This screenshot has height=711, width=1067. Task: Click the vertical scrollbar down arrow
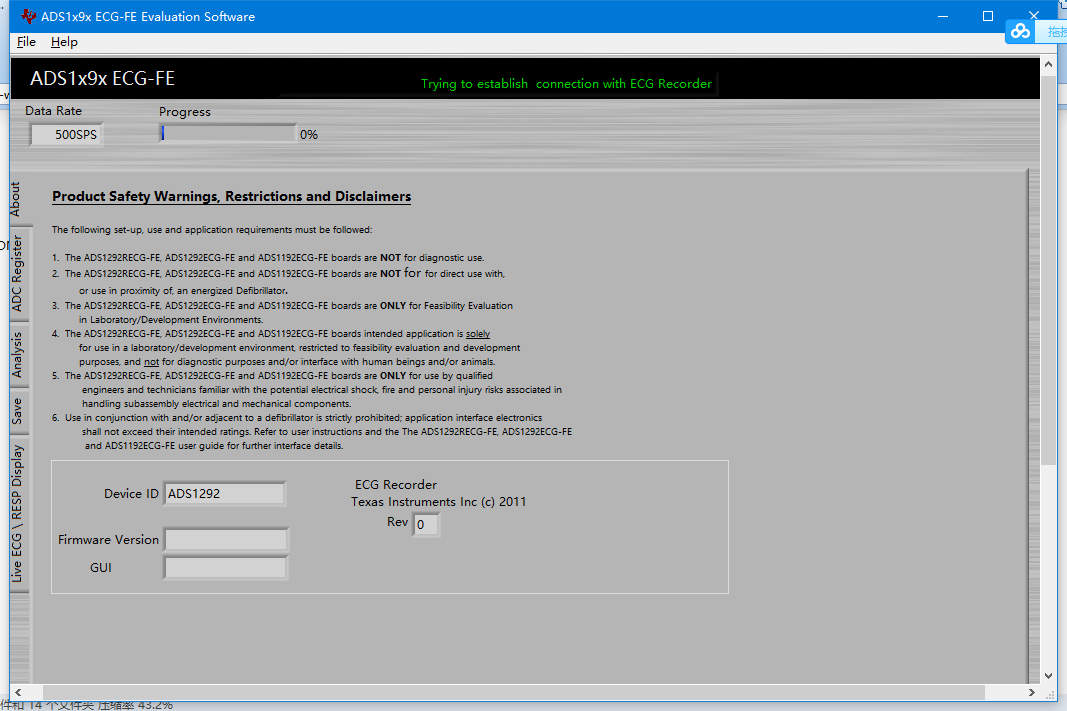click(1048, 676)
